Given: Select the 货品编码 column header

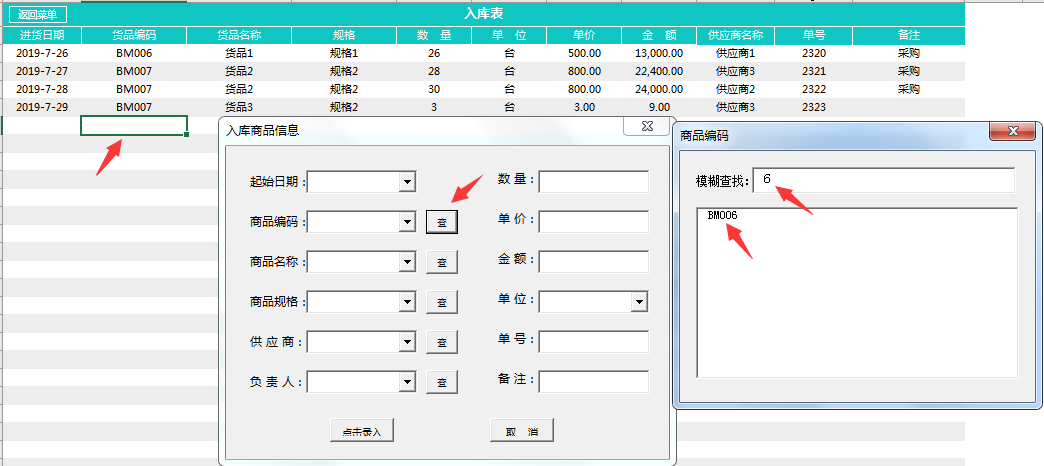Looking at the screenshot, I should pos(134,35).
